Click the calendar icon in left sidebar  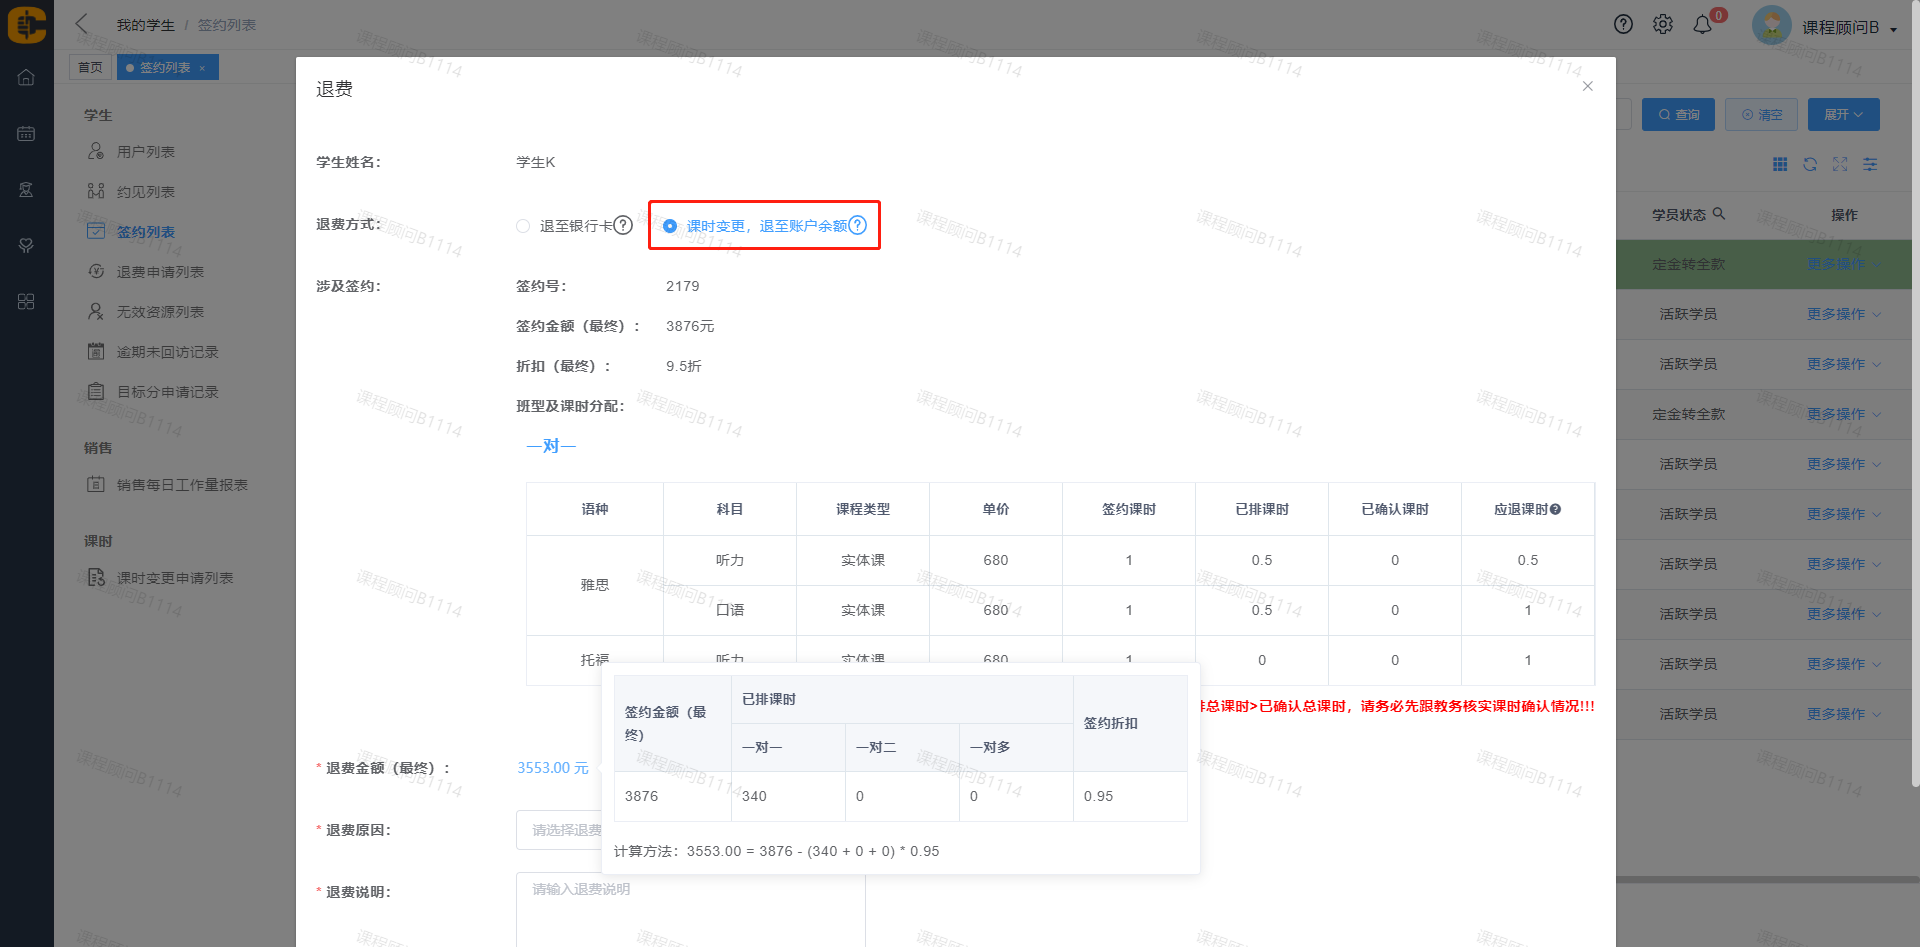click(x=26, y=133)
